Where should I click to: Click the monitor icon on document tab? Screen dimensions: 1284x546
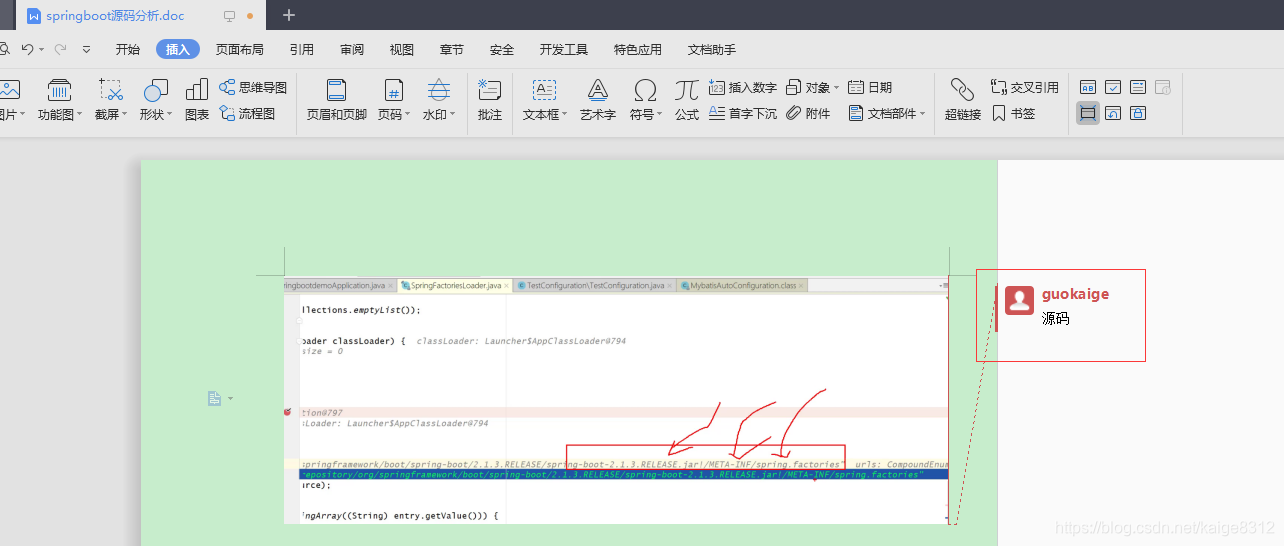tap(229, 16)
